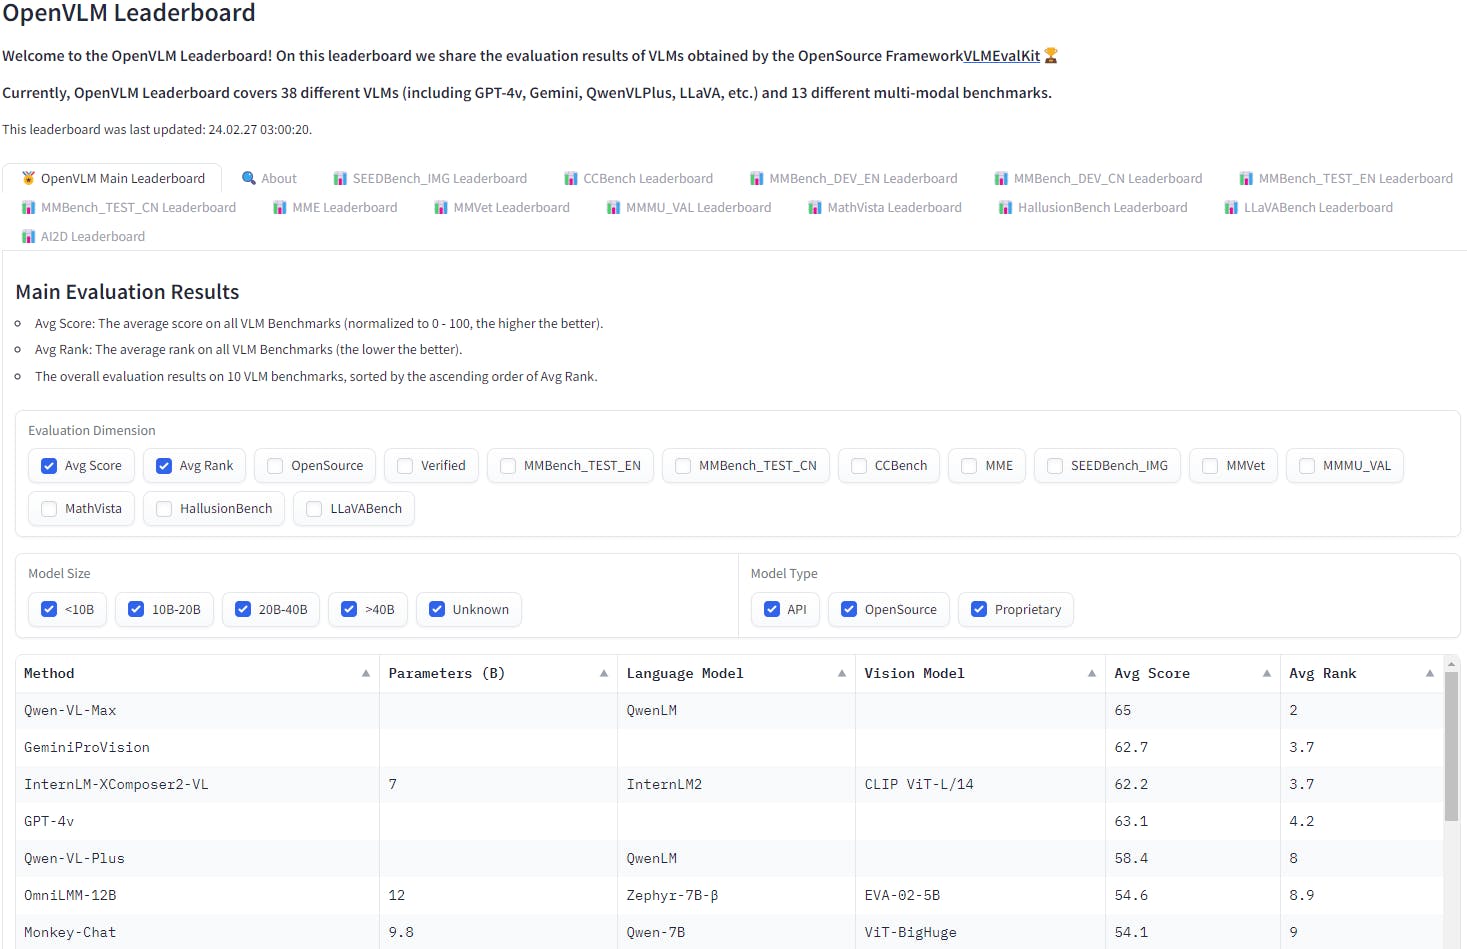The image size is (1467, 949).
Task: Uncheck the API model type filter
Action: coord(772,609)
